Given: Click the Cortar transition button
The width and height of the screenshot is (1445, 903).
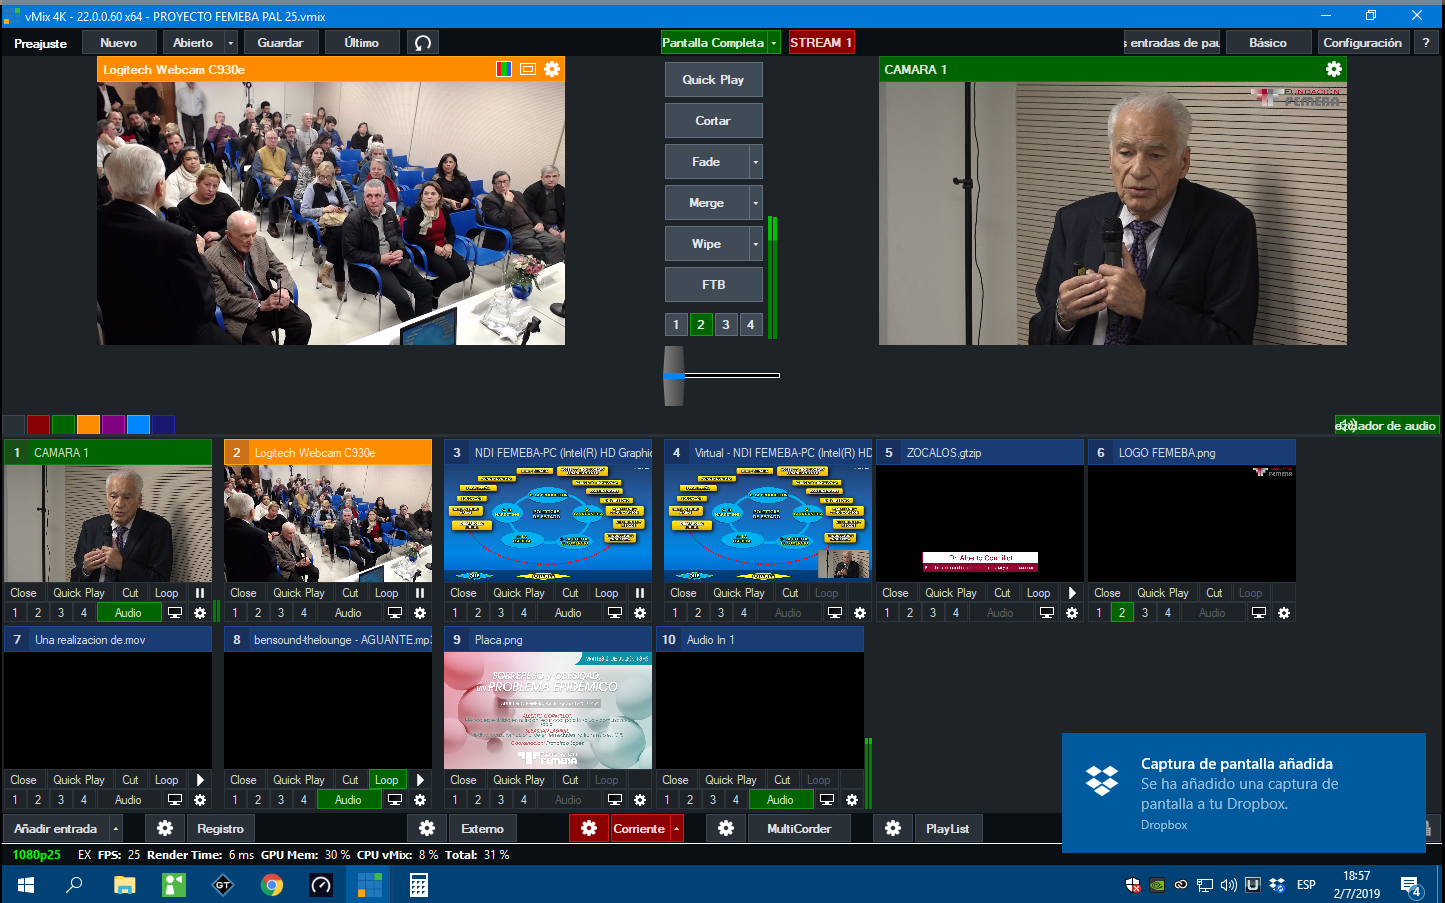Looking at the screenshot, I should click(713, 121).
